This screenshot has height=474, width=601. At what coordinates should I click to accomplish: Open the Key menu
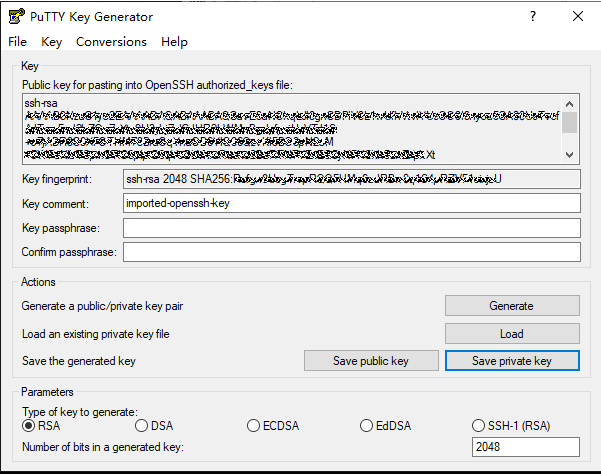pos(51,41)
